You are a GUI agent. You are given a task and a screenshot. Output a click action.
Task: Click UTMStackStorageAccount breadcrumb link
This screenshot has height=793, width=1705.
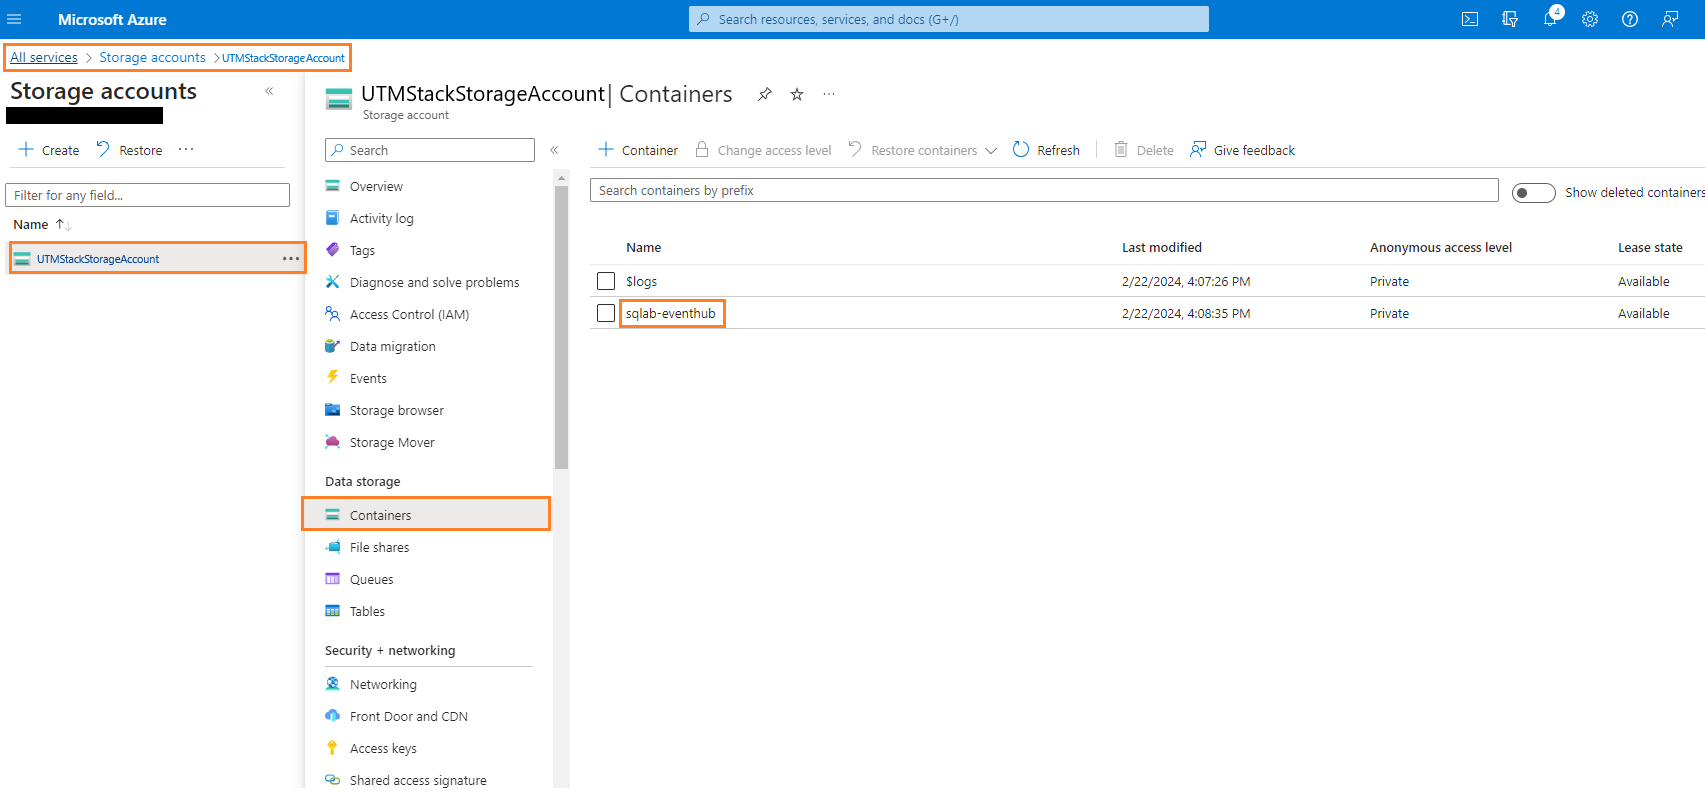tap(283, 58)
